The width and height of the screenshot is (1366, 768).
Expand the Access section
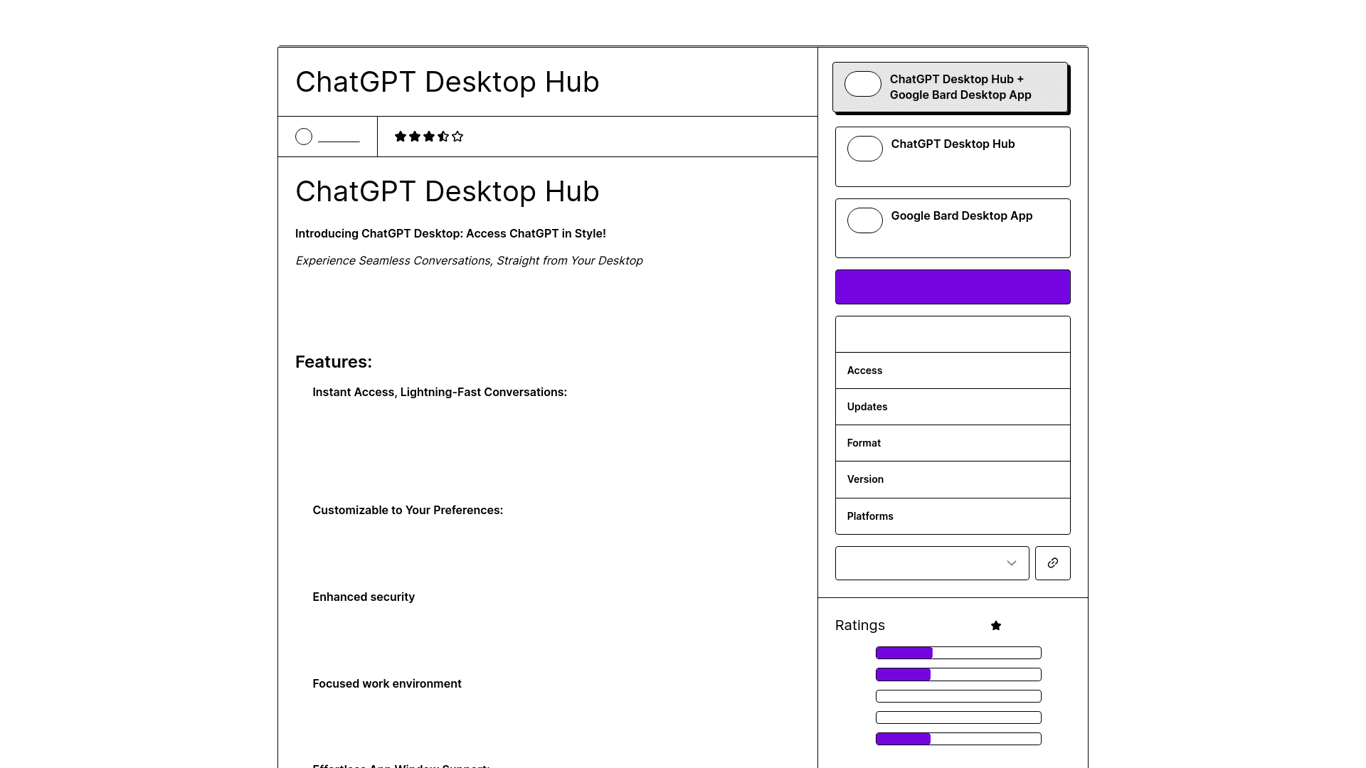952,370
